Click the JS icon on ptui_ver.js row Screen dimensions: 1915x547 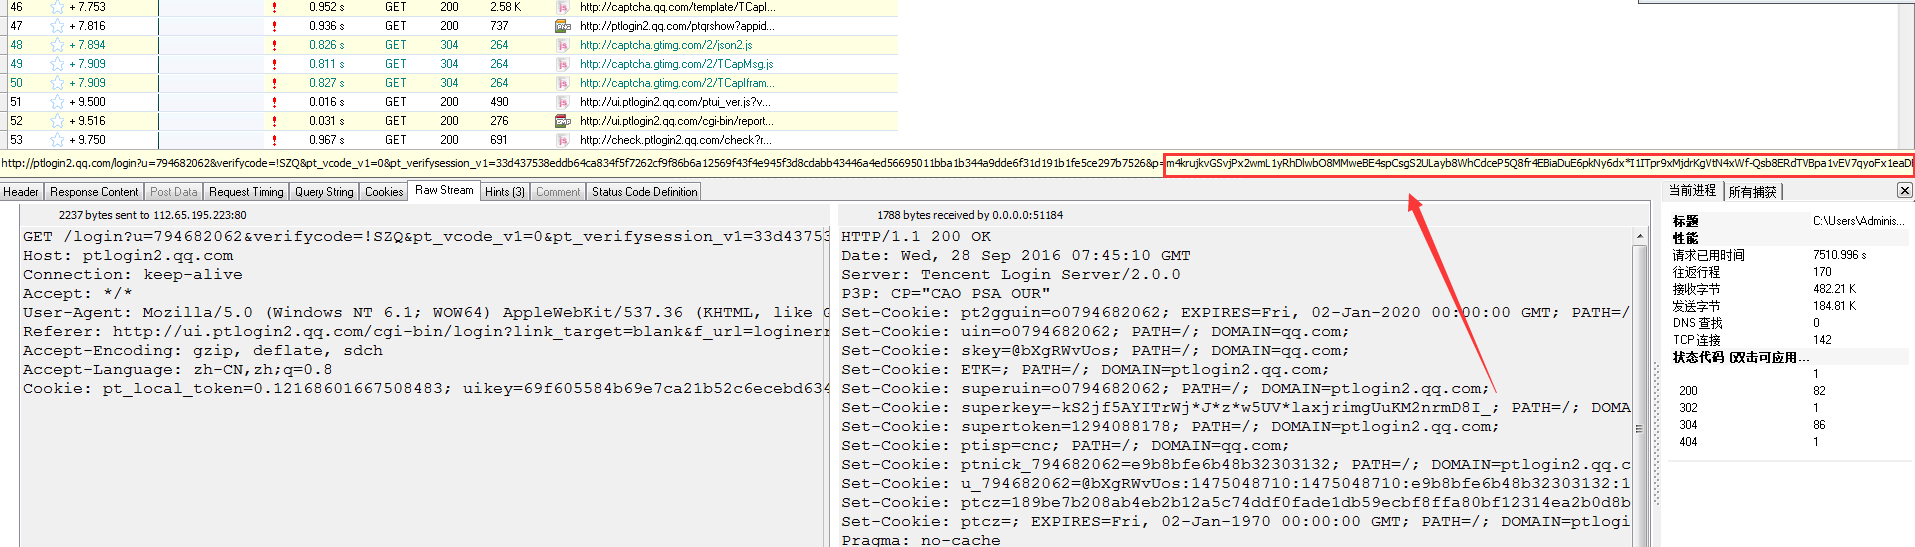[x=563, y=102]
